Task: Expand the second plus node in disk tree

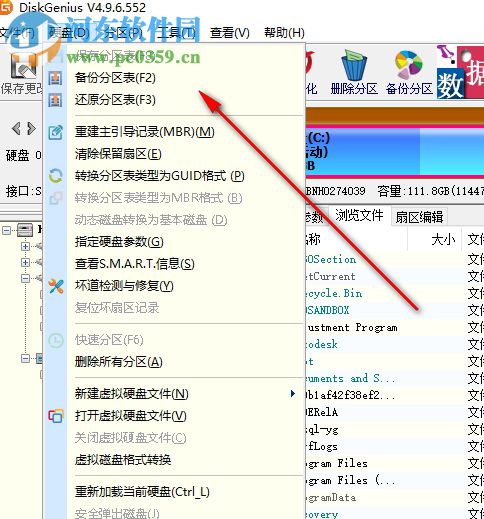Action: [25, 262]
